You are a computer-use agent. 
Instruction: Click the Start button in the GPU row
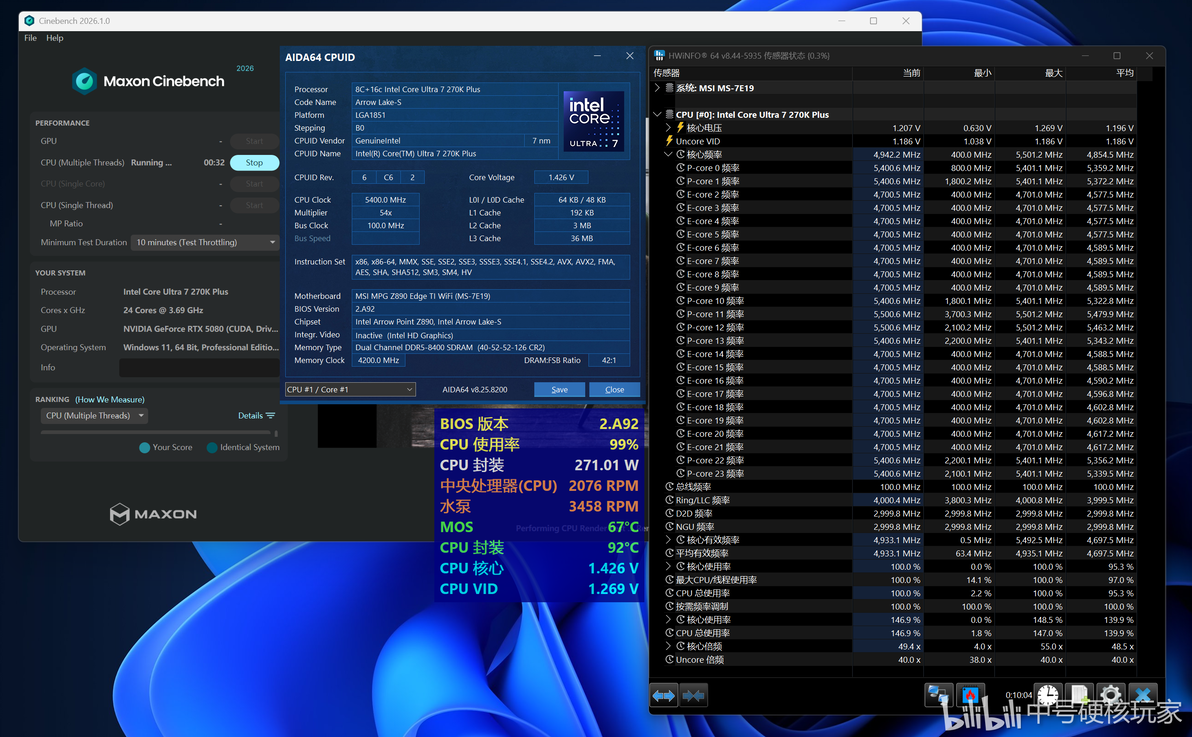255,141
